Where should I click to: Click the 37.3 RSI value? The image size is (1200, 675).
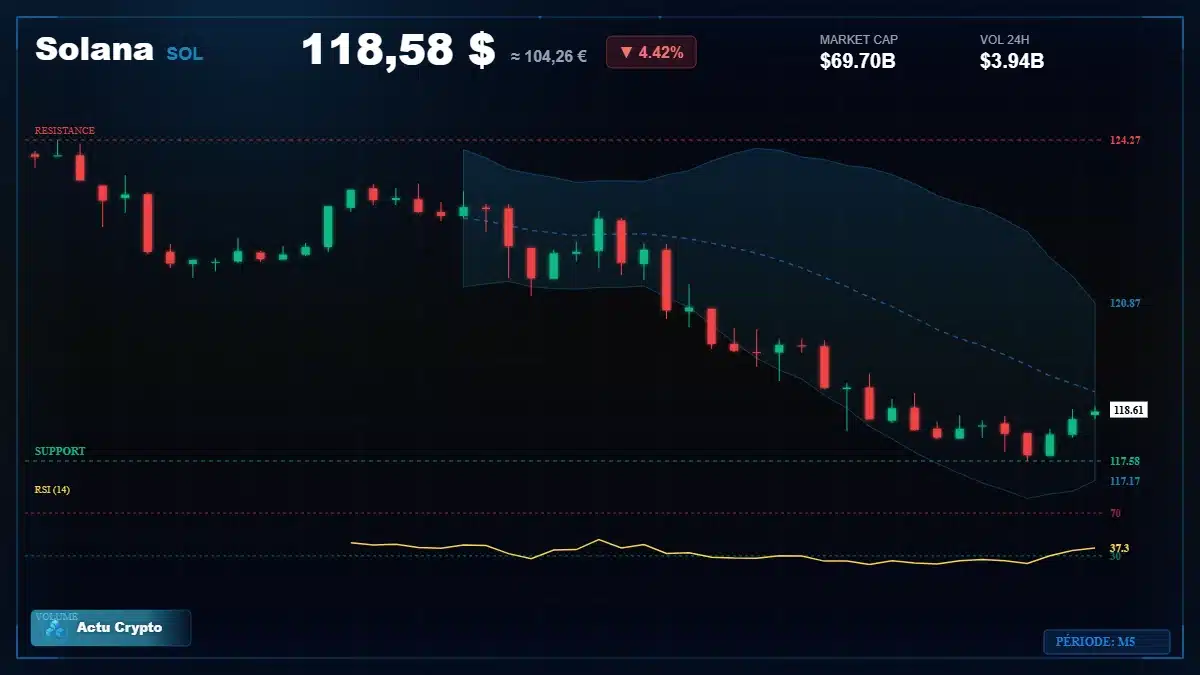click(x=1119, y=548)
